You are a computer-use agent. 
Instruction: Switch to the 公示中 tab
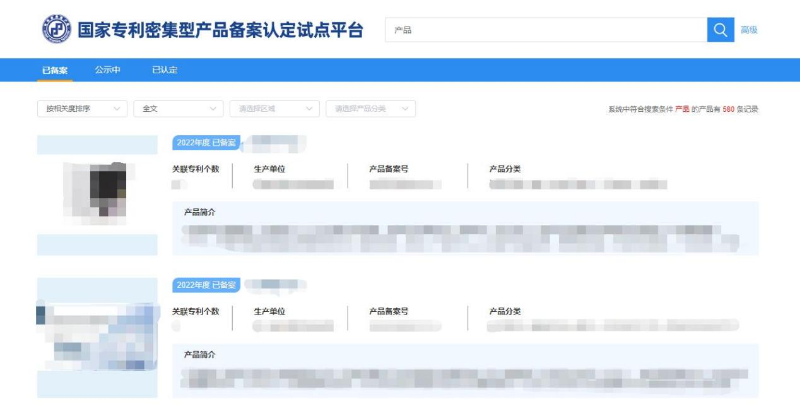[x=108, y=70]
